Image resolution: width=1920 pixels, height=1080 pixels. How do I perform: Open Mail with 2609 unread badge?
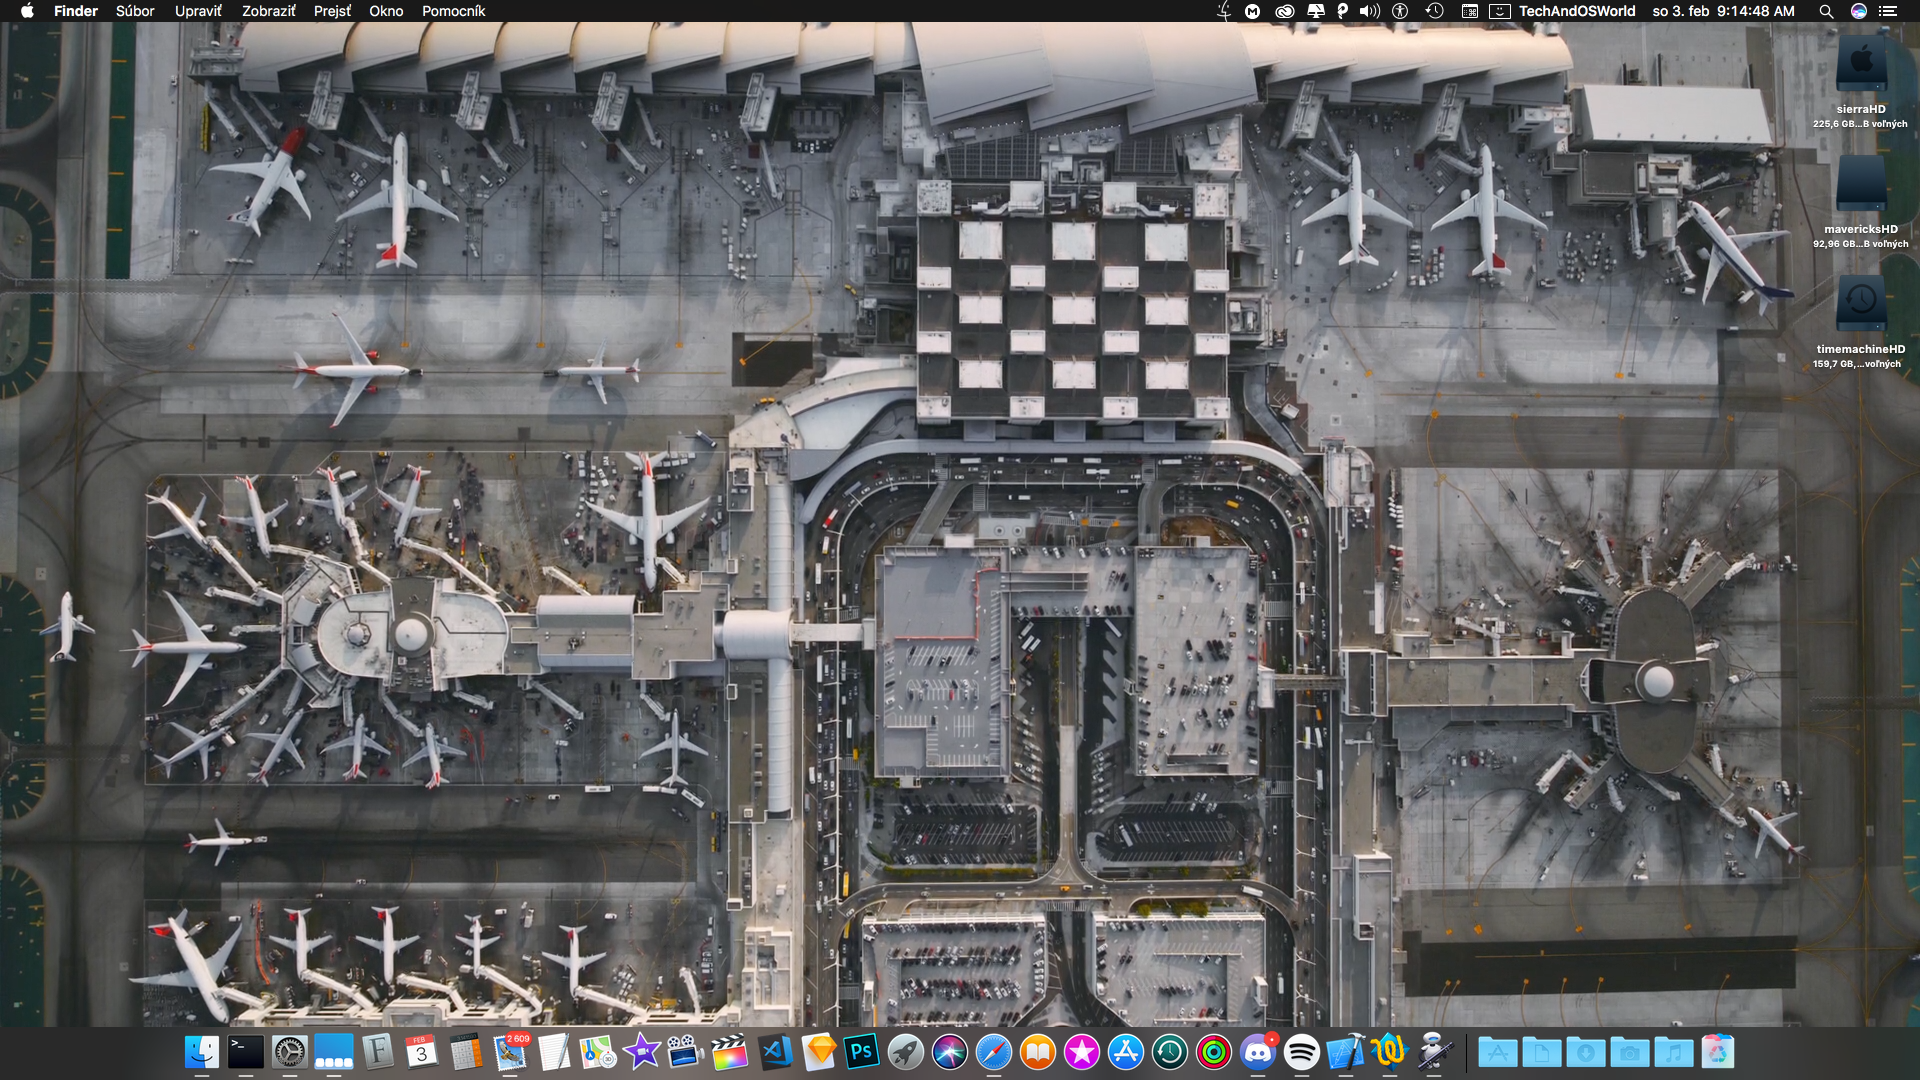coord(510,1052)
